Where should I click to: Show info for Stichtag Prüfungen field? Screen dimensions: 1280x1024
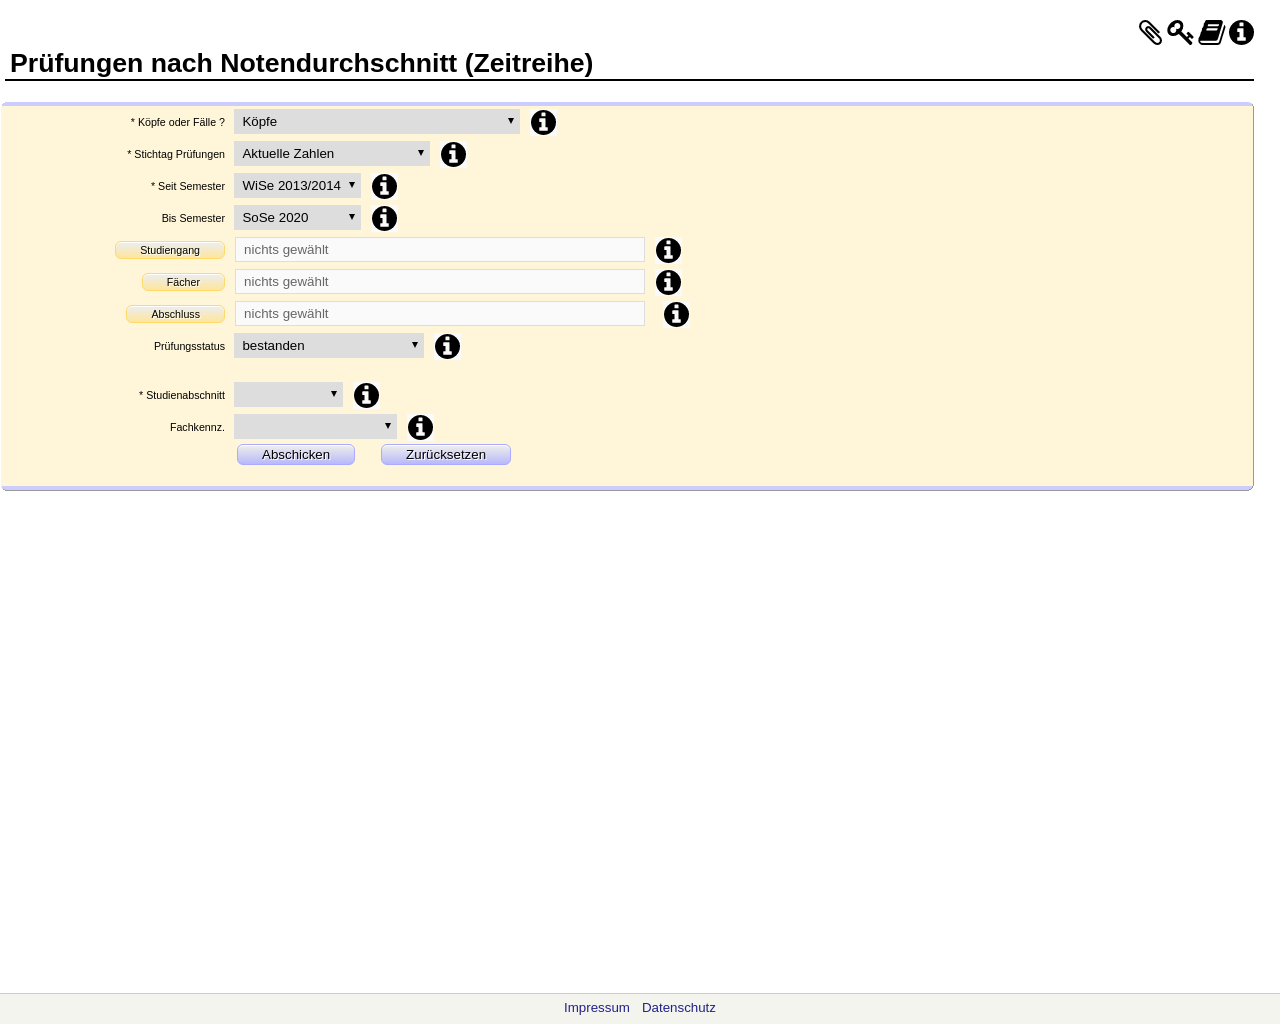453,154
